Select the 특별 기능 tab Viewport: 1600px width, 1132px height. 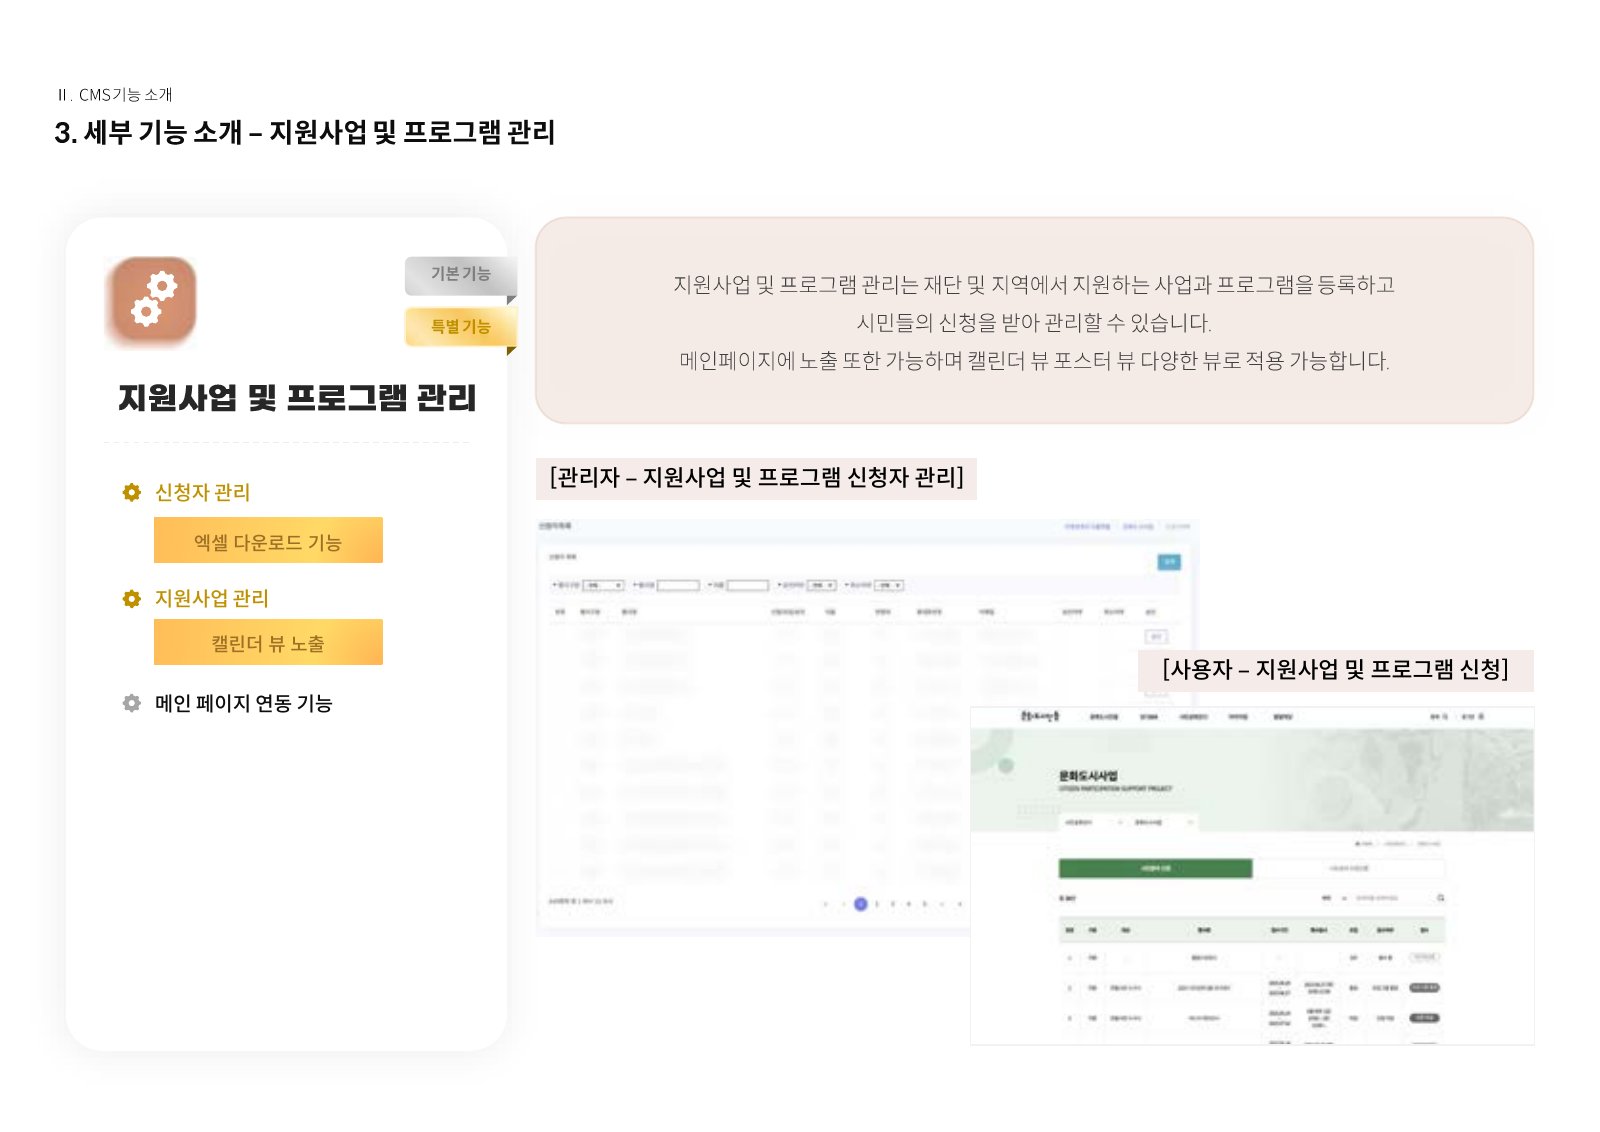(461, 327)
